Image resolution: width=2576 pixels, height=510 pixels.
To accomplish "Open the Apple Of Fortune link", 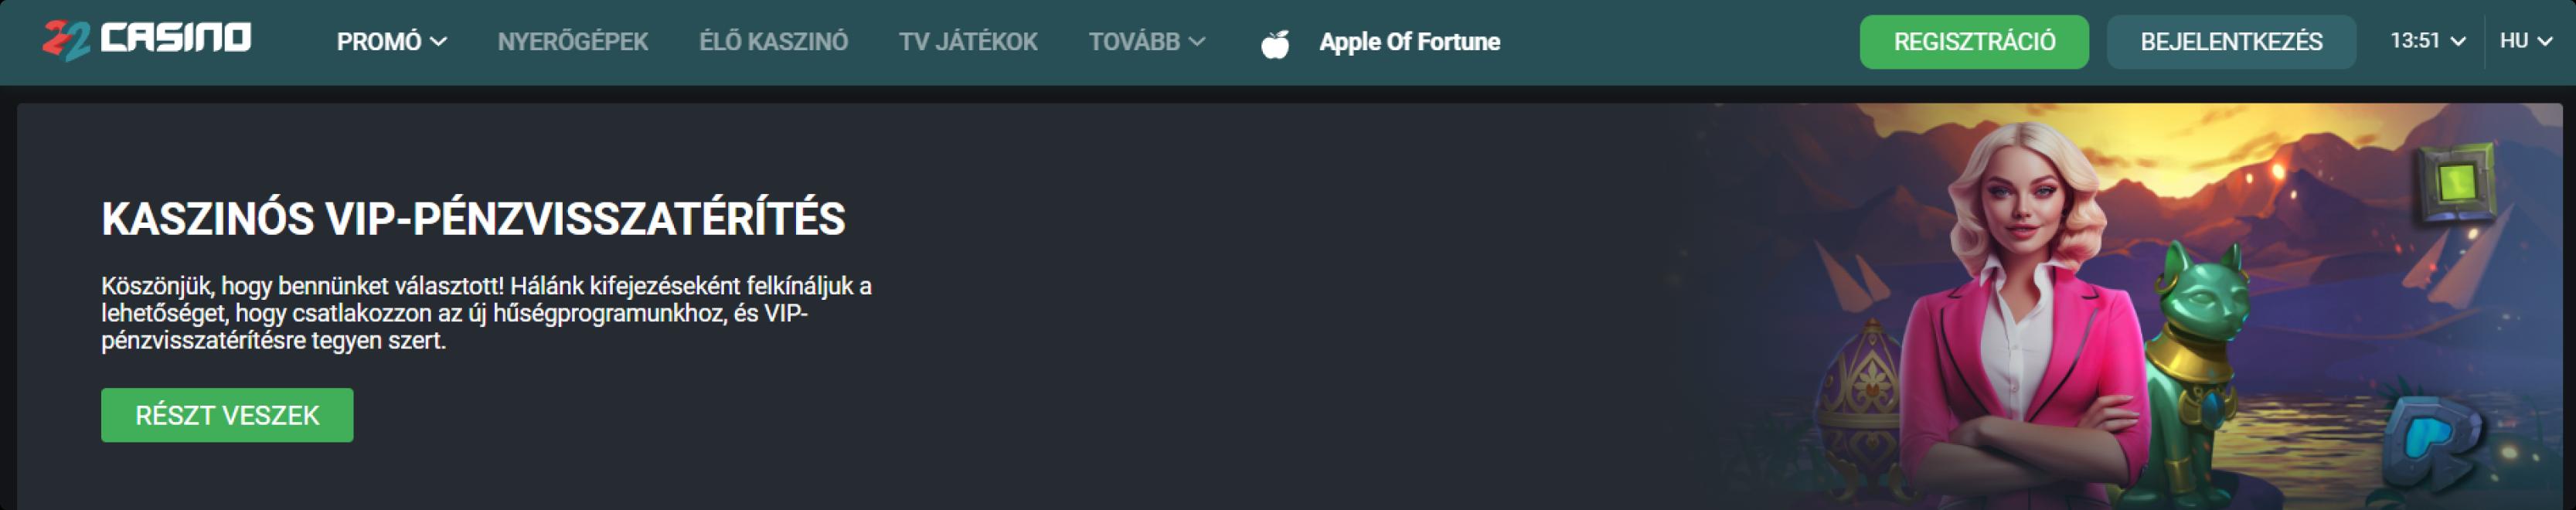I will 1409,42.
